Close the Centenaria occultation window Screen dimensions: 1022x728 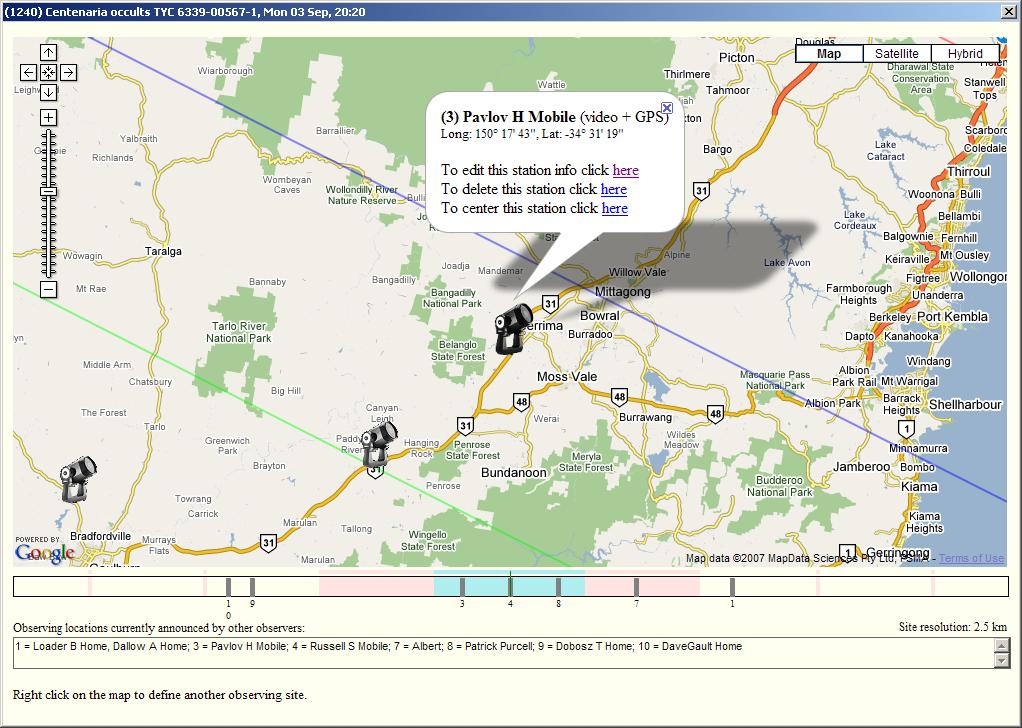click(x=1009, y=12)
